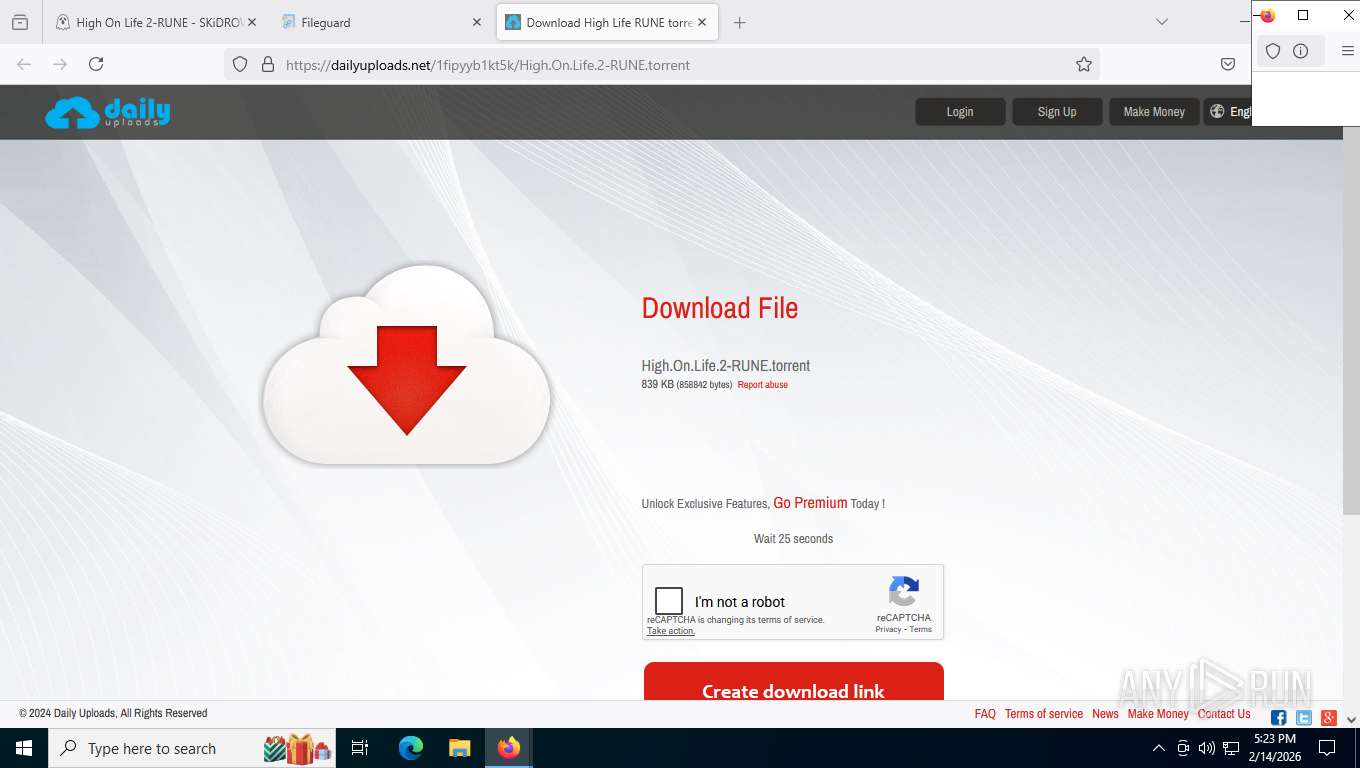Open the Contact Us footer link
This screenshot has height=768, width=1360.
[1224, 713]
